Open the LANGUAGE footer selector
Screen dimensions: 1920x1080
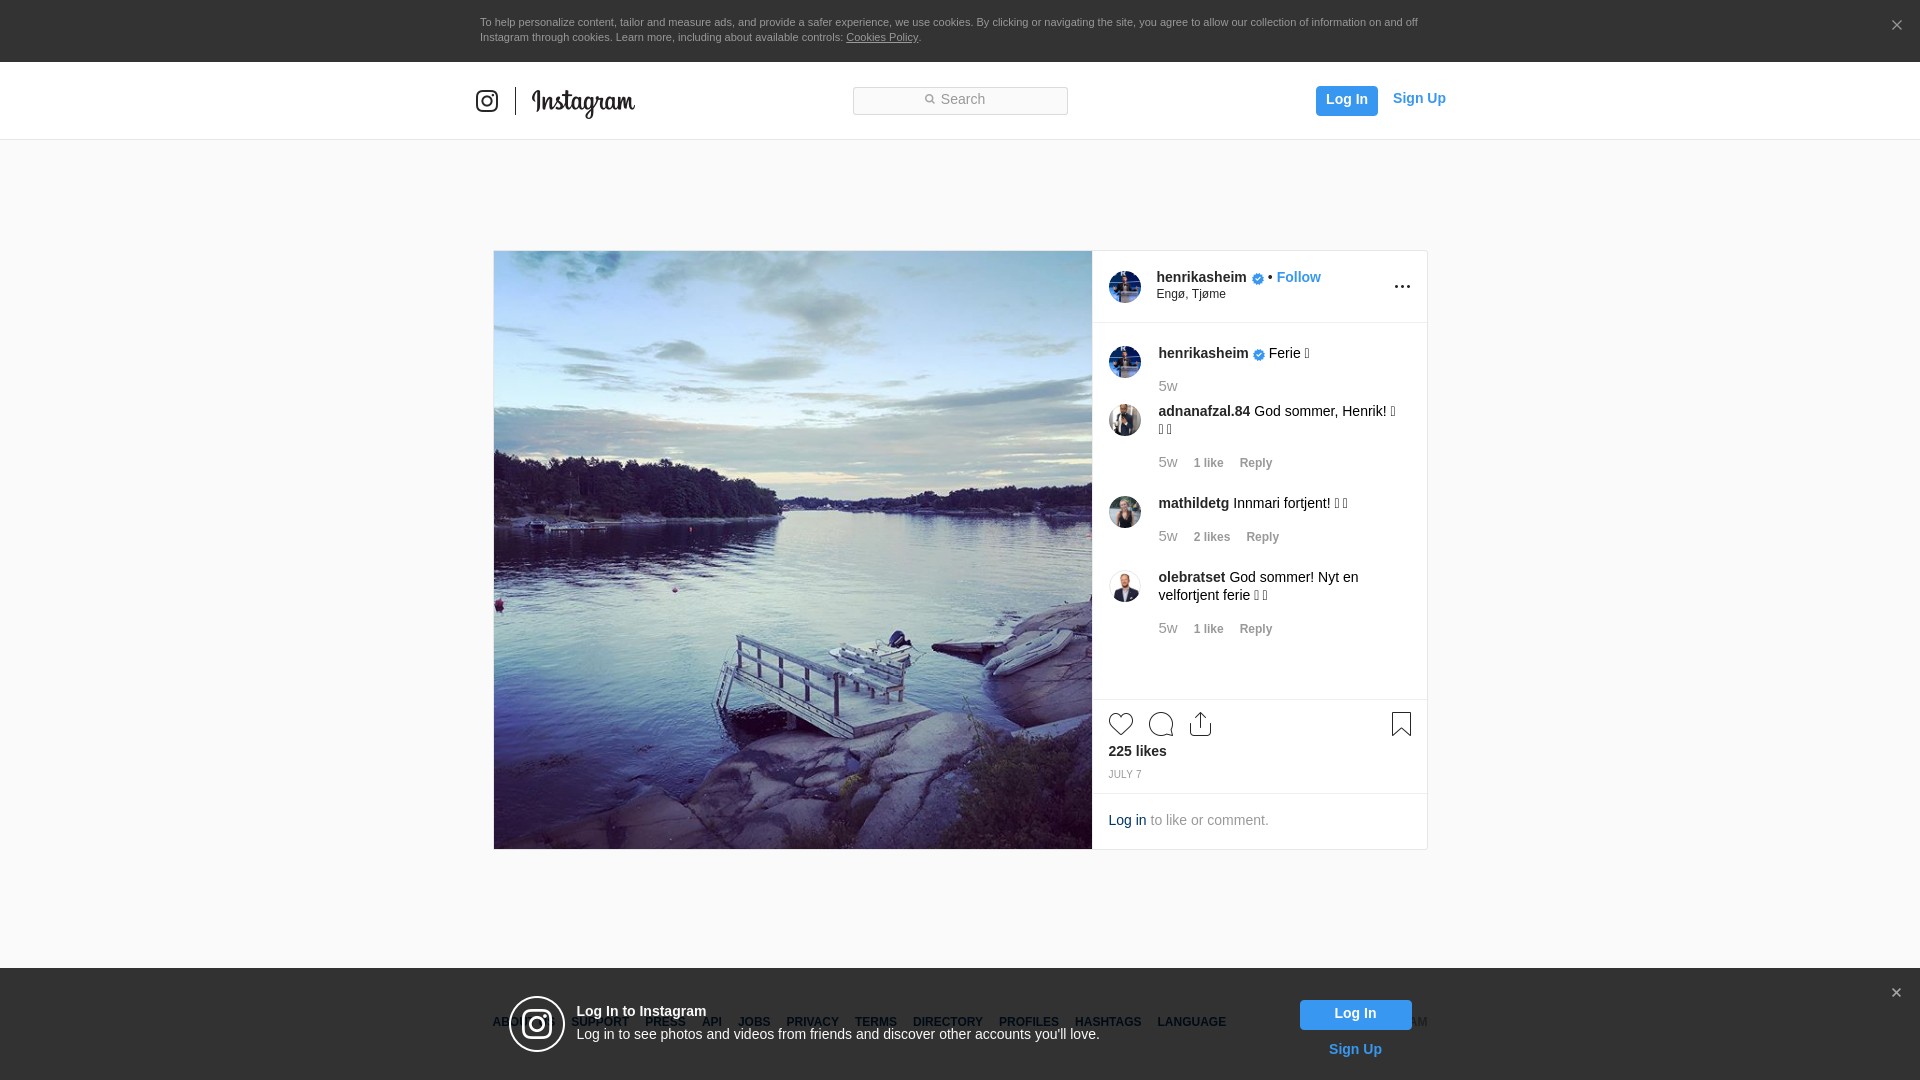tap(1192, 1022)
